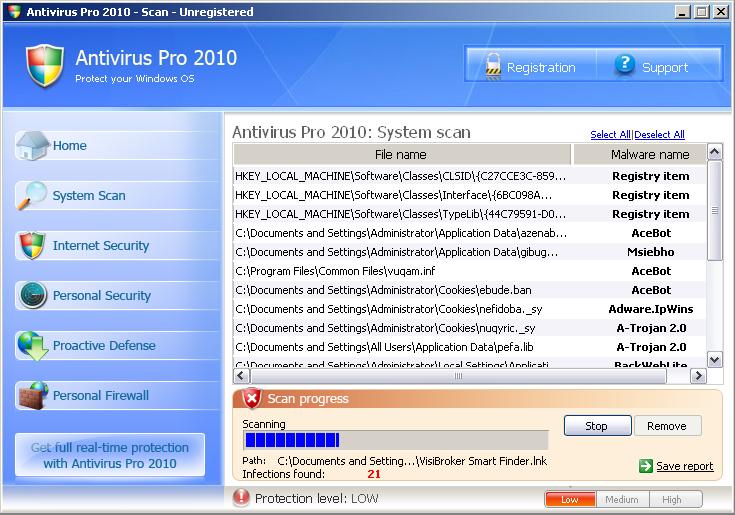Click the padlock icon beside Registration

[493, 66]
